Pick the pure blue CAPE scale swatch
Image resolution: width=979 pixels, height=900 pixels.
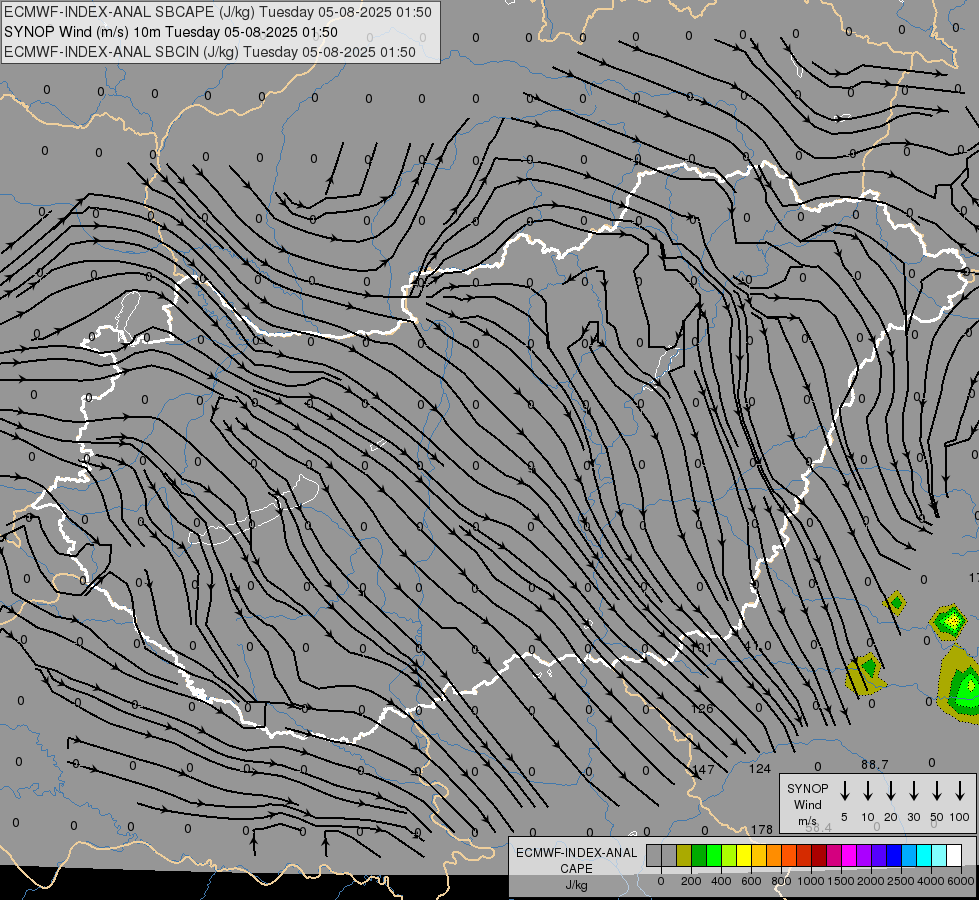tap(894, 856)
